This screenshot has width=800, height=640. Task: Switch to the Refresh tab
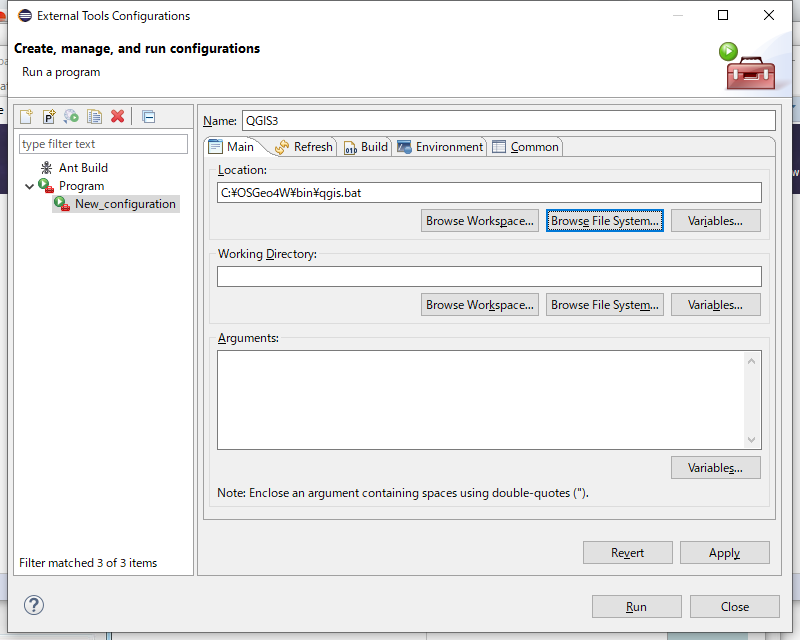[x=303, y=147]
